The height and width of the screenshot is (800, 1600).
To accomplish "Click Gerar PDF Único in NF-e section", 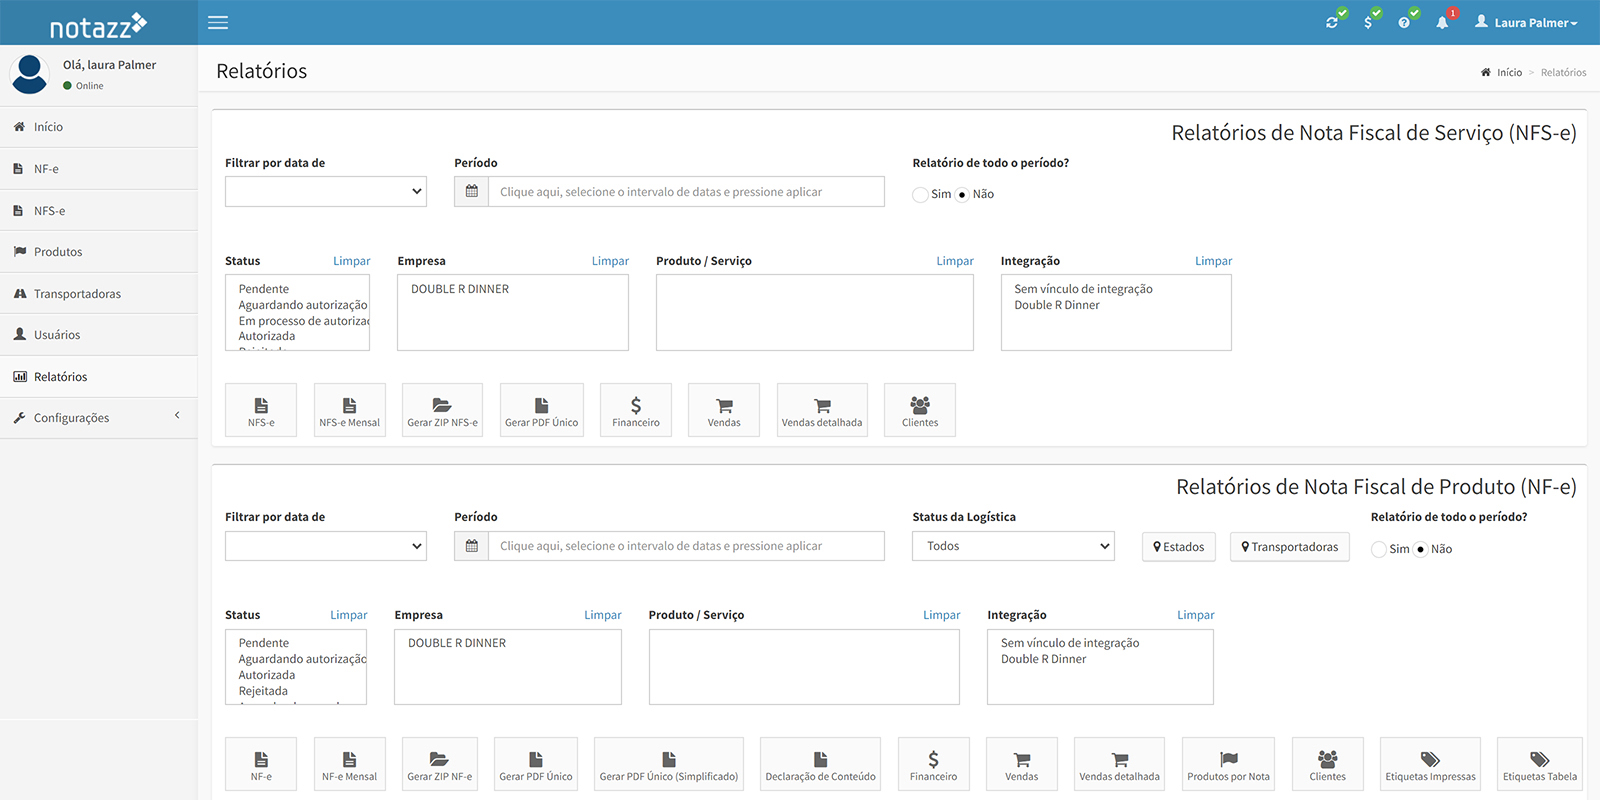I will 536,764.
